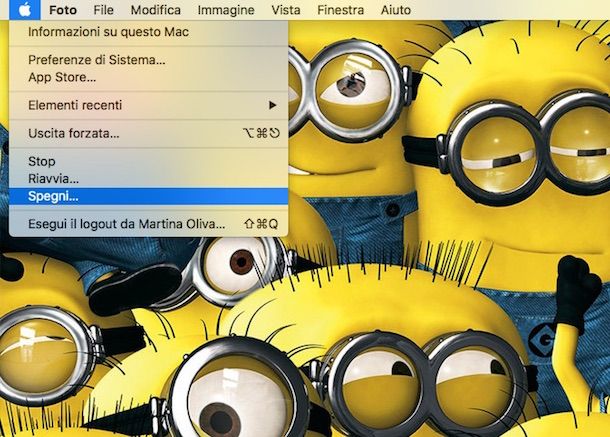This screenshot has height=437, width=610.
Task: Open Preferenze di Sistema
Action: click(x=148, y=60)
